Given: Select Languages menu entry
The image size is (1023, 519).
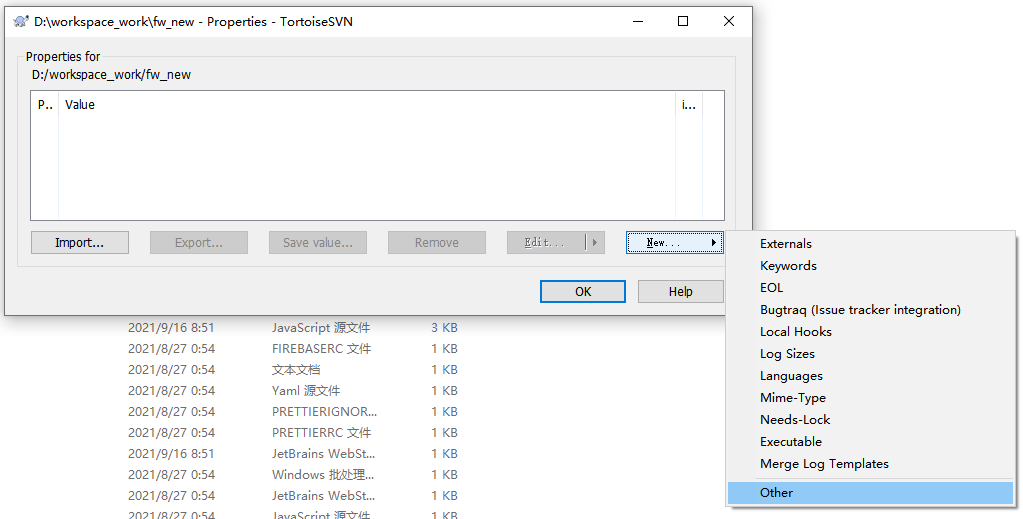Looking at the screenshot, I should [870, 376].
